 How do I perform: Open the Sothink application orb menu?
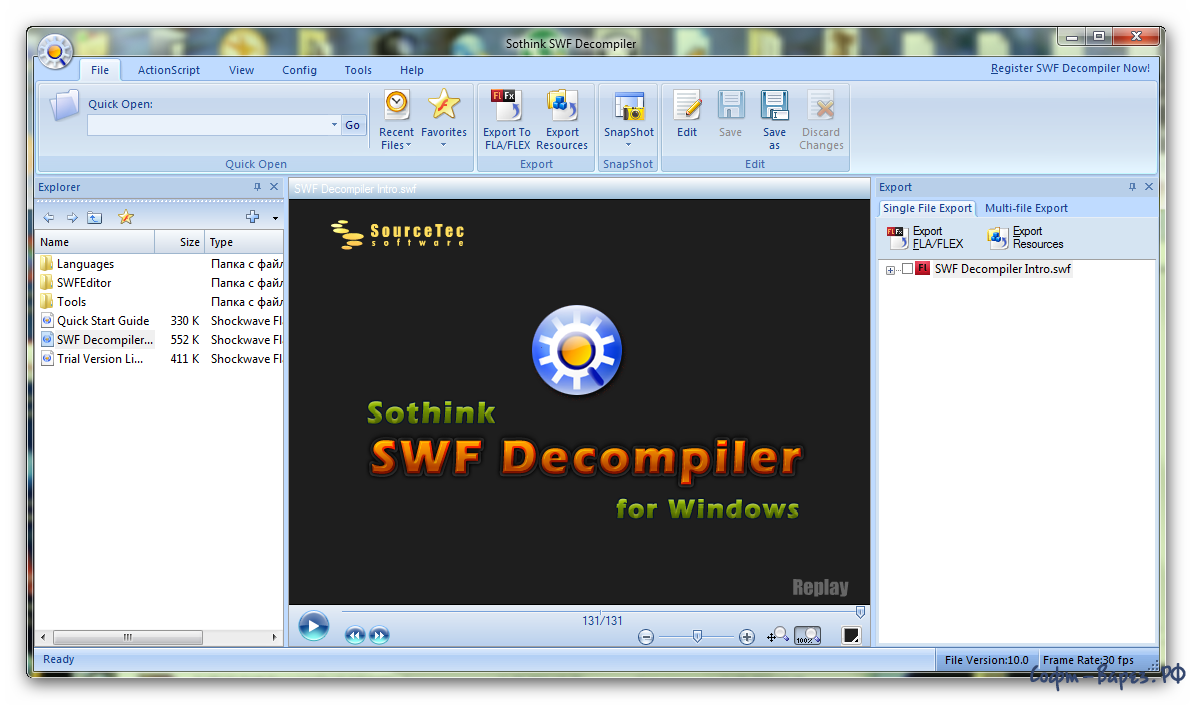point(55,52)
